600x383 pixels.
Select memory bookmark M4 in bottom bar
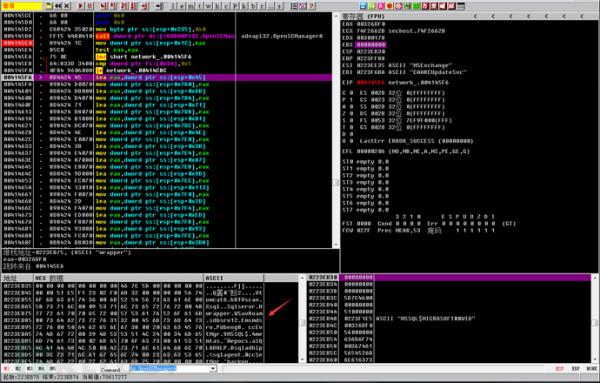[41, 368]
